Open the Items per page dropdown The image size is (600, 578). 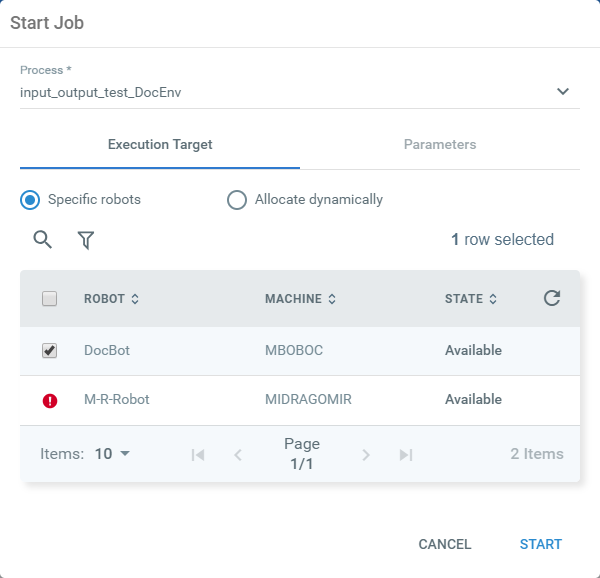coord(113,454)
